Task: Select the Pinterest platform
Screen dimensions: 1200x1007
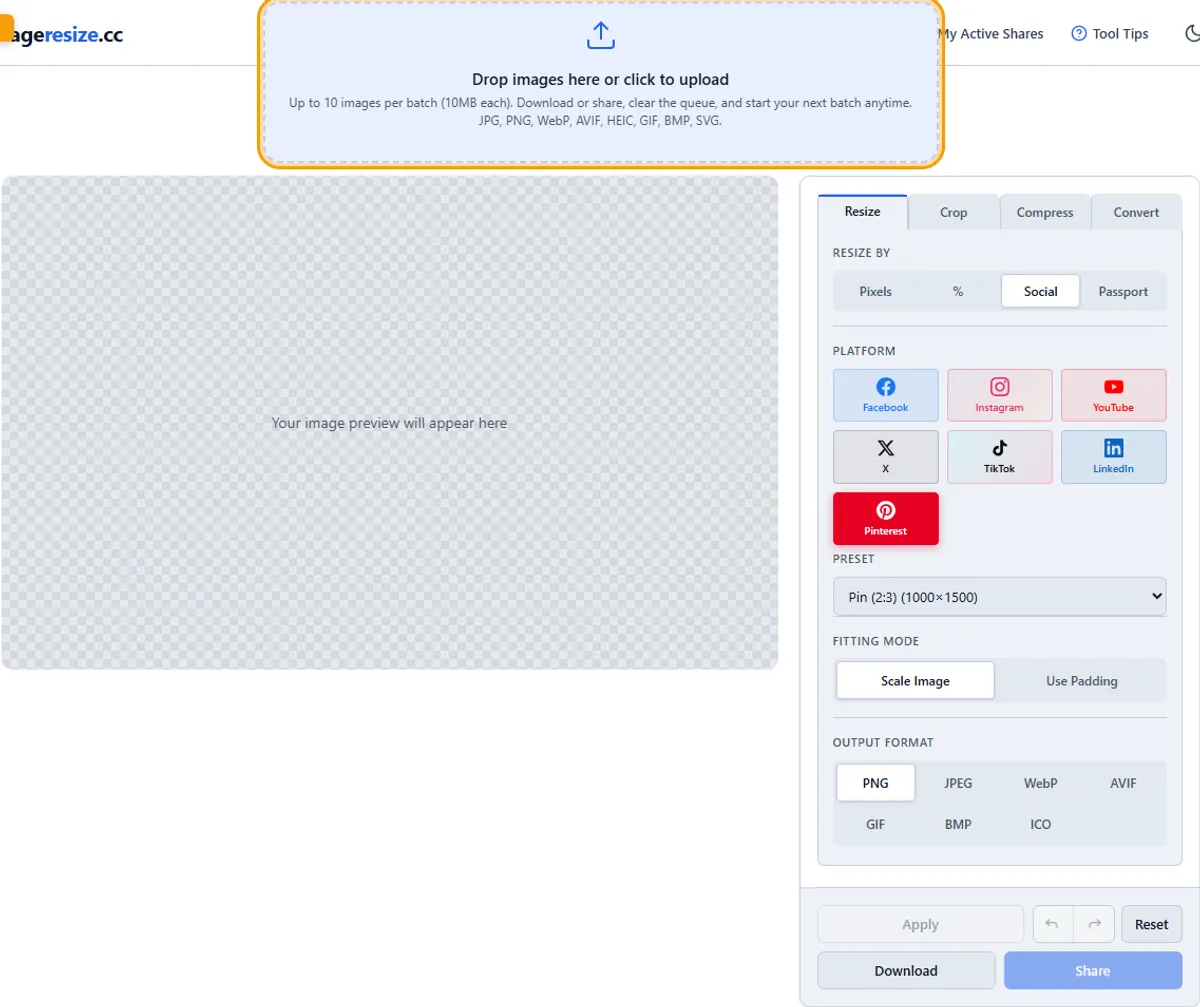Action: tap(886, 518)
